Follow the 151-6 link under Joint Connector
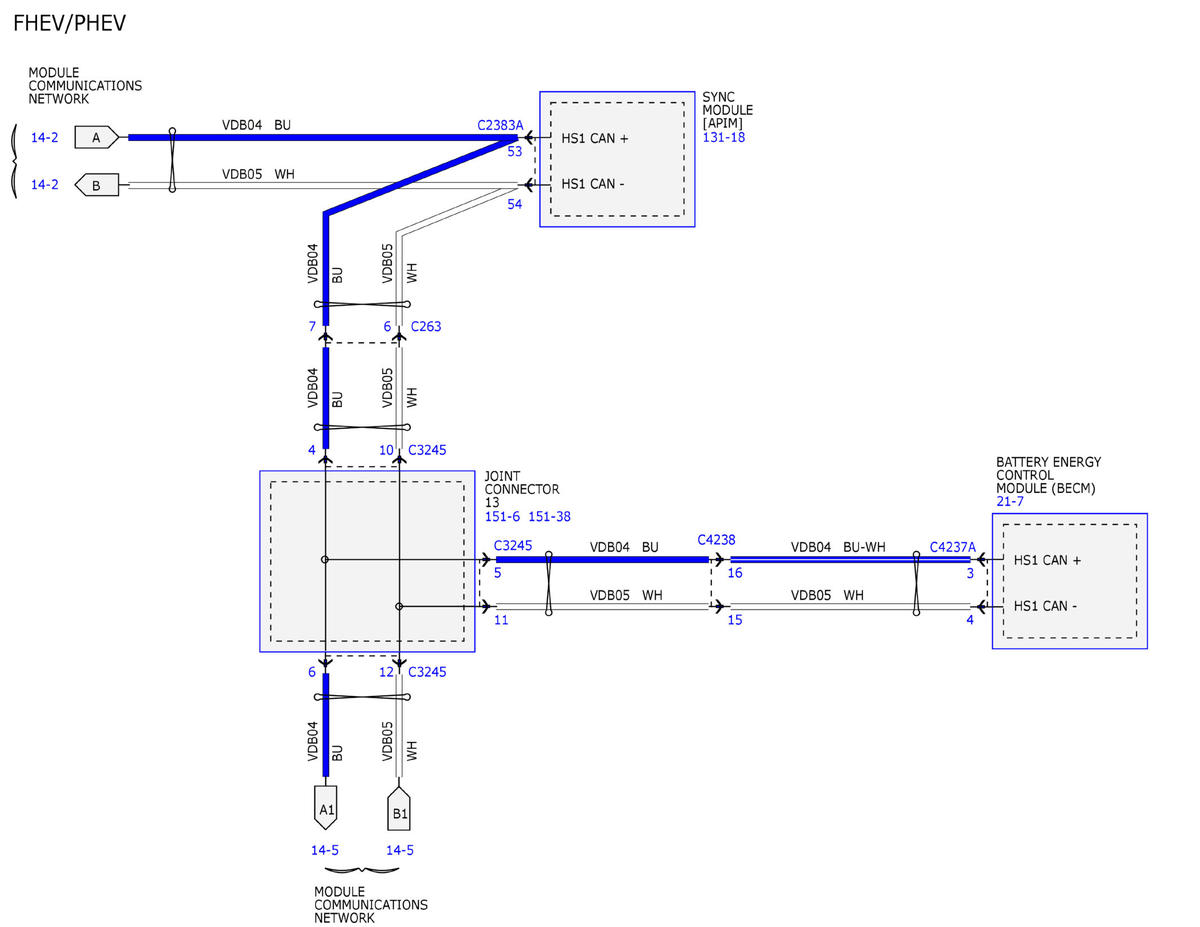Viewport: 1200px width, 927px height. pos(503,517)
